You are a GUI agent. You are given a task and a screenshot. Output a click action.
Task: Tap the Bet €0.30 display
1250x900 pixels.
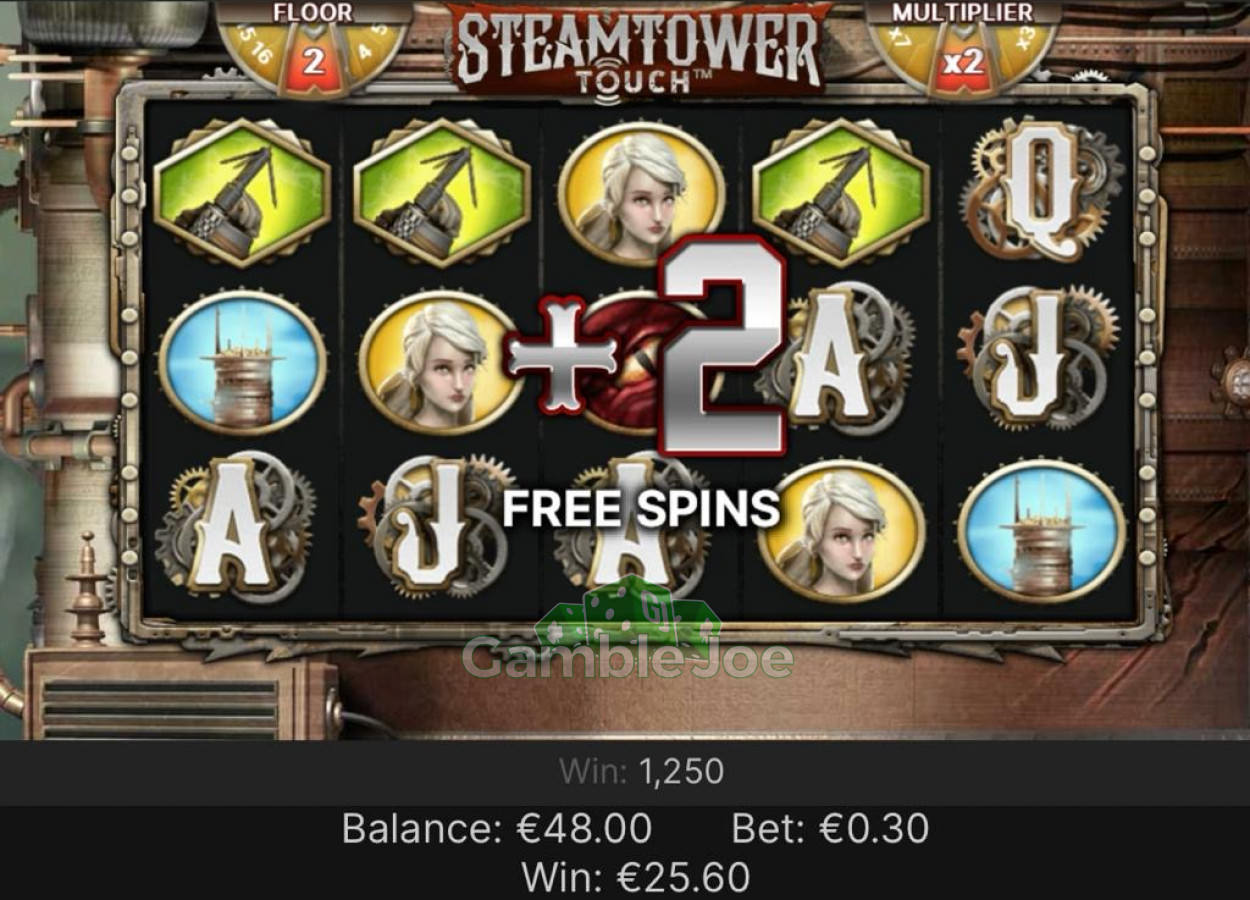[830, 829]
